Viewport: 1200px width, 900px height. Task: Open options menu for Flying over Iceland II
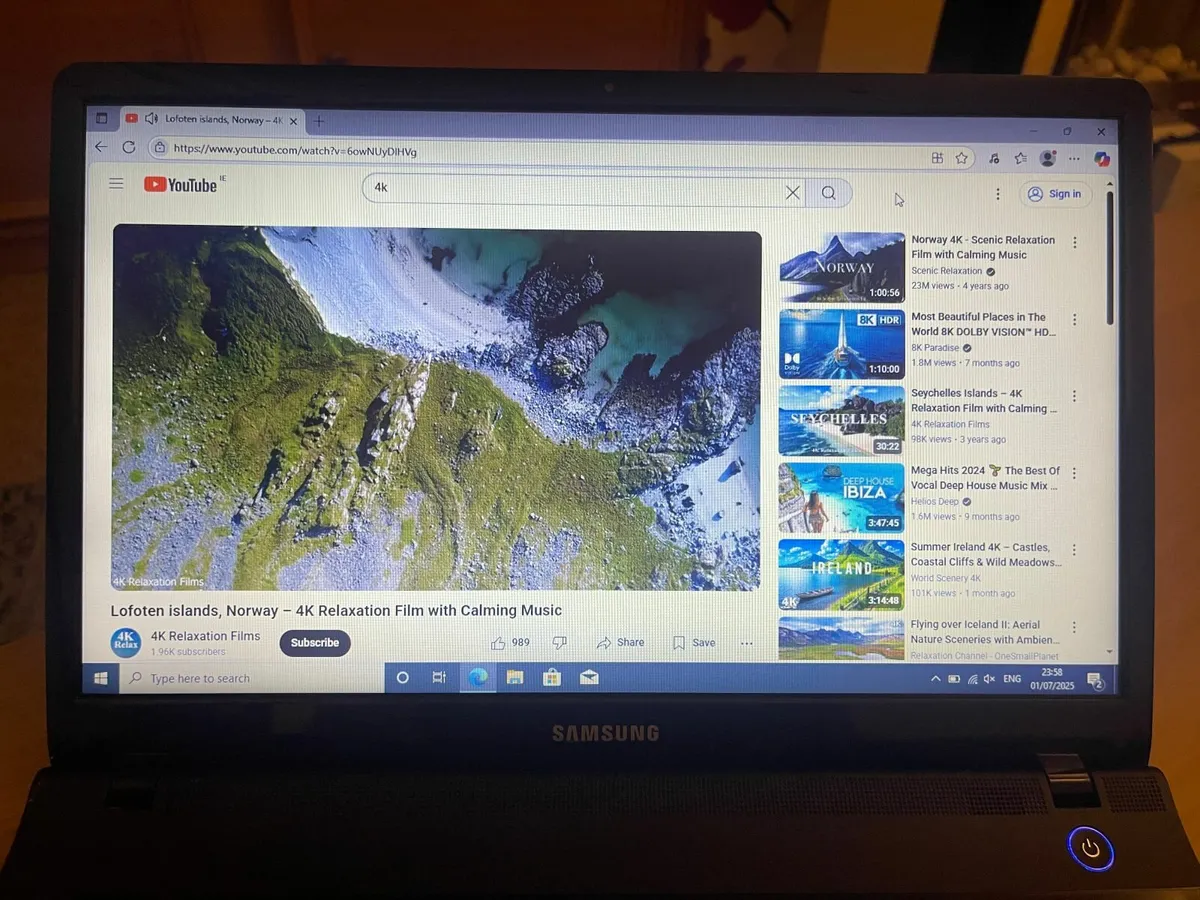coord(1075,627)
